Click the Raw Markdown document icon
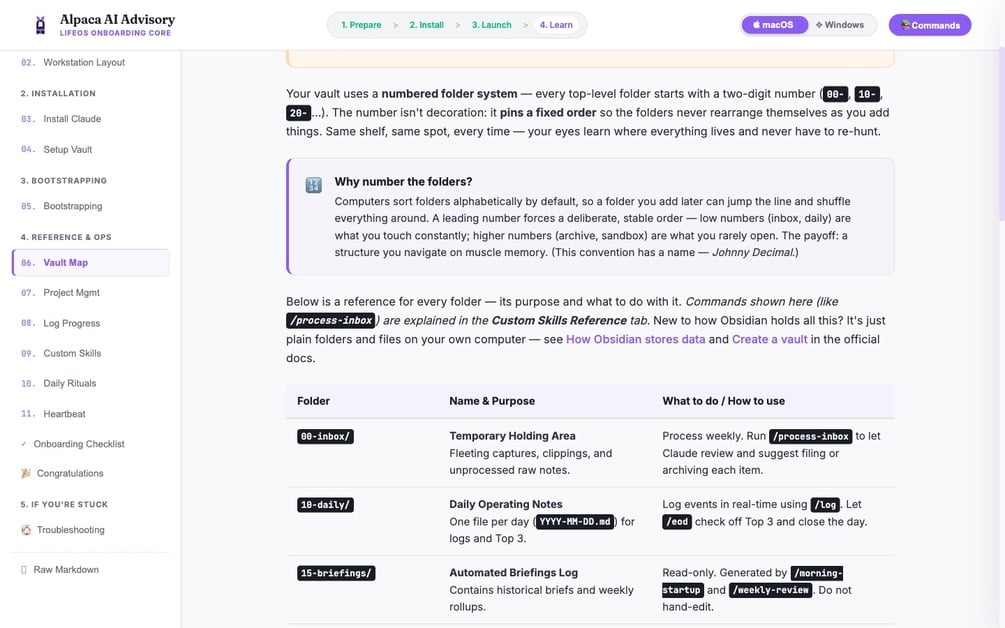Viewport: 1005px width, 628px height. (24, 570)
